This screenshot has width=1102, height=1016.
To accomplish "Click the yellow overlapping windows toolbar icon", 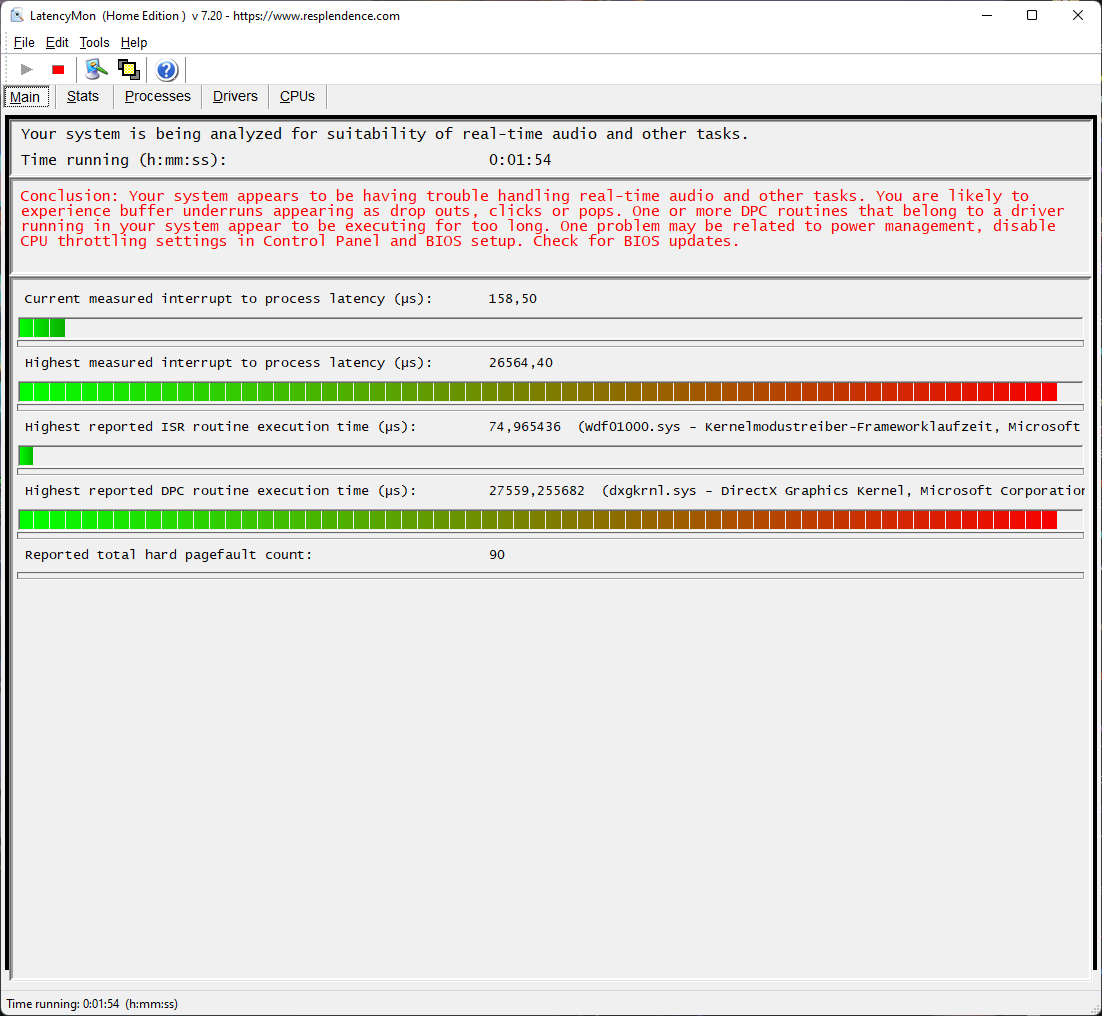I will [x=129, y=70].
